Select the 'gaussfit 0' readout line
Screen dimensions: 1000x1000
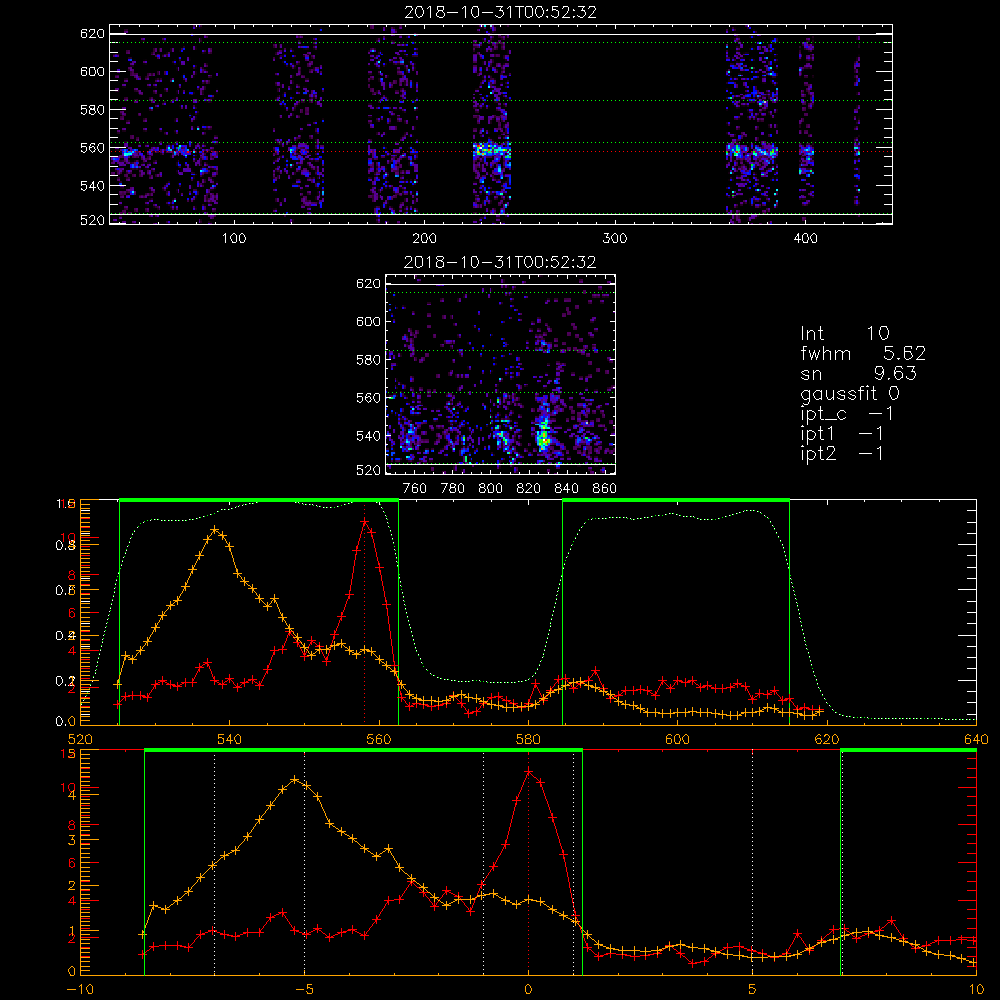coord(850,393)
